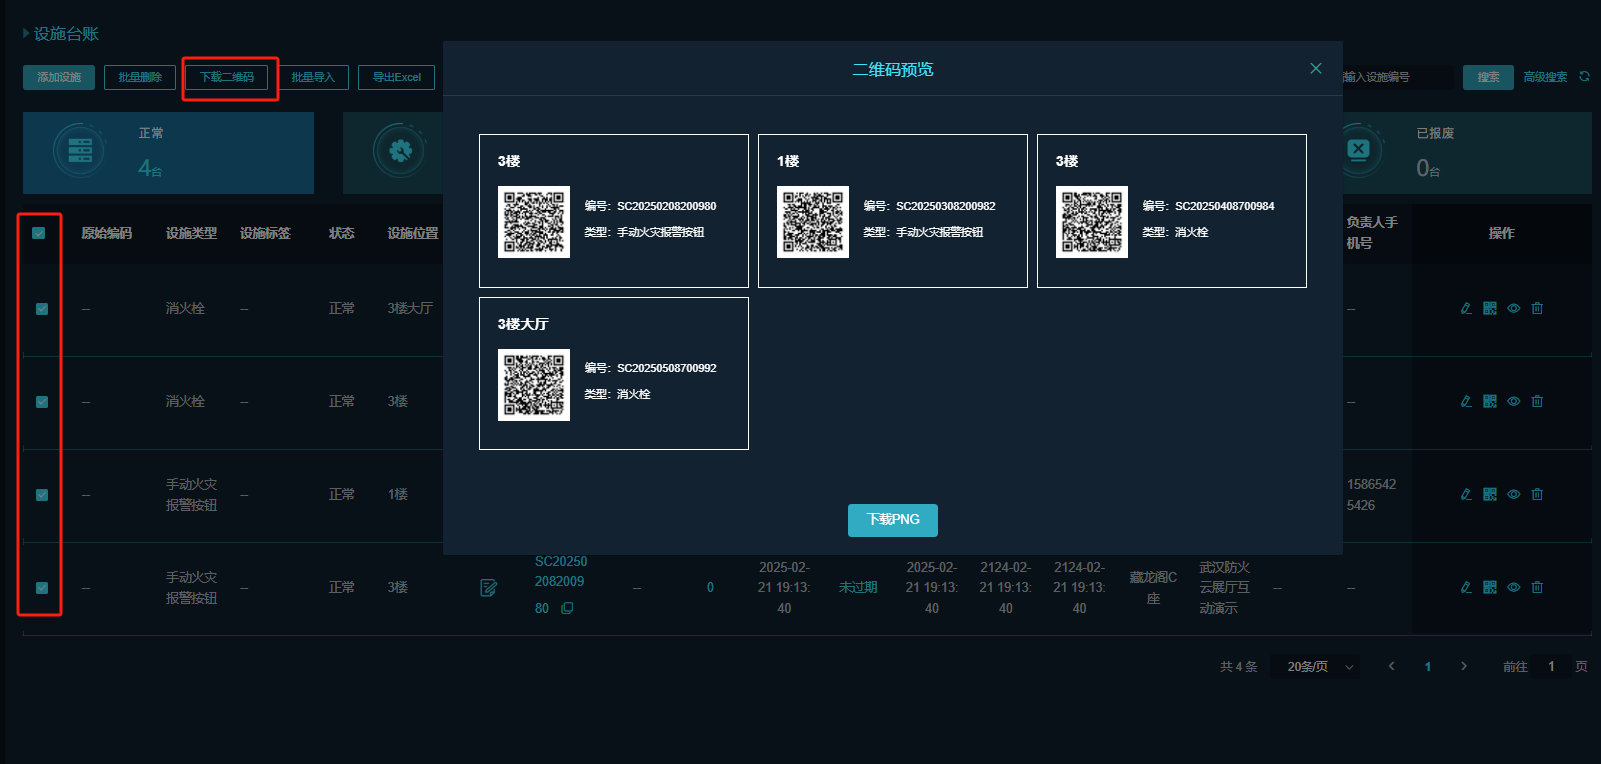Uncheck the 1楼 手动火灾报警按钮 row checkbox
The image size is (1601, 764).
(42, 495)
